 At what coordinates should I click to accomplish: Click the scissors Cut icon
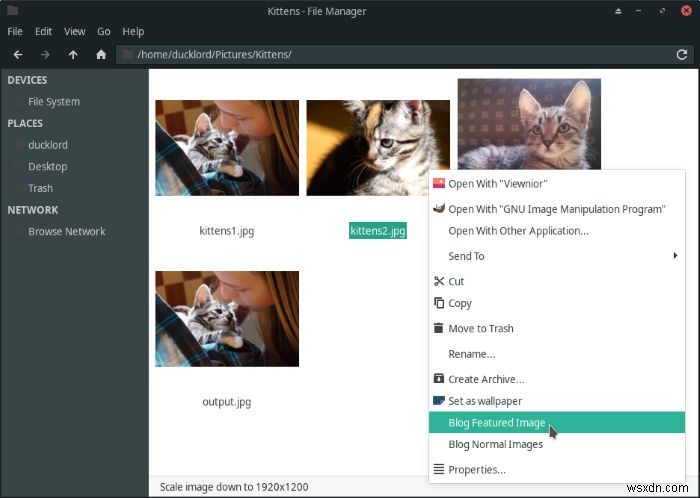(x=439, y=281)
